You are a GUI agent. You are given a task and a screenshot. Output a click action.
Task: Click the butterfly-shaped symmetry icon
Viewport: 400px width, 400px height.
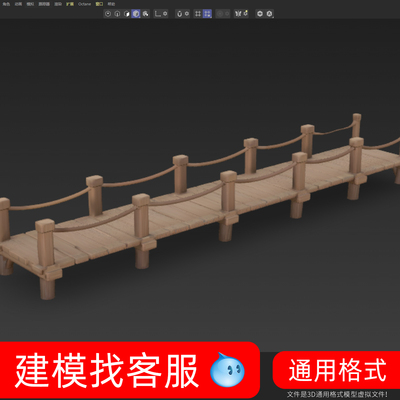(238, 14)
